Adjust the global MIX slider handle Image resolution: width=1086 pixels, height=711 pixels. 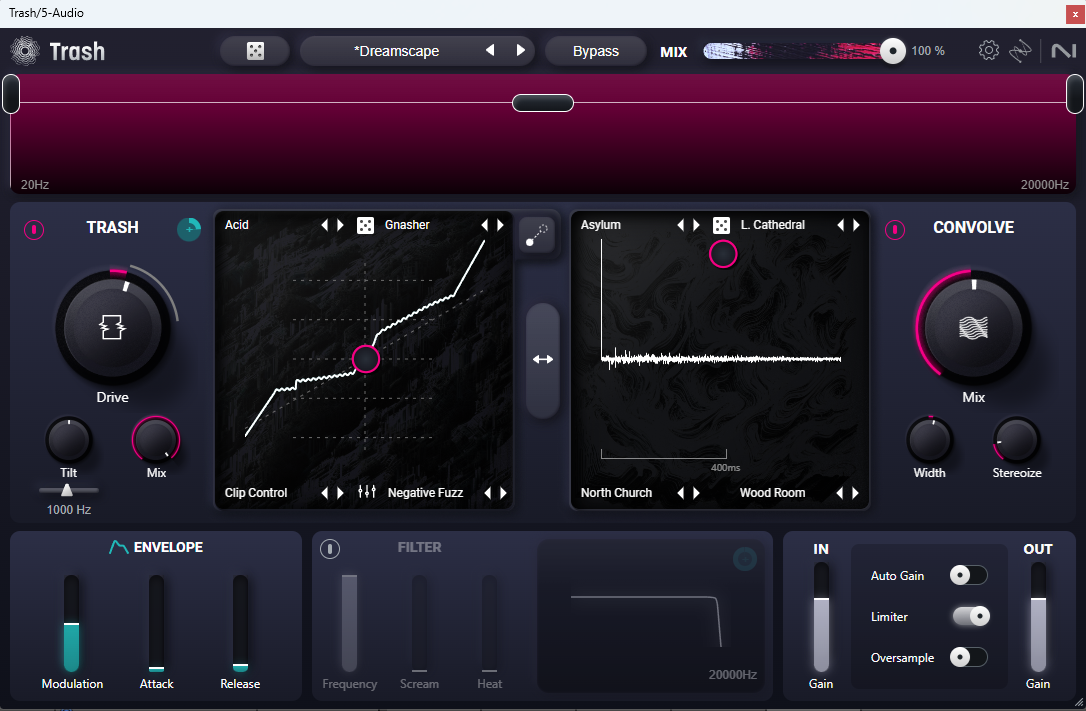(x=892, y=51)
